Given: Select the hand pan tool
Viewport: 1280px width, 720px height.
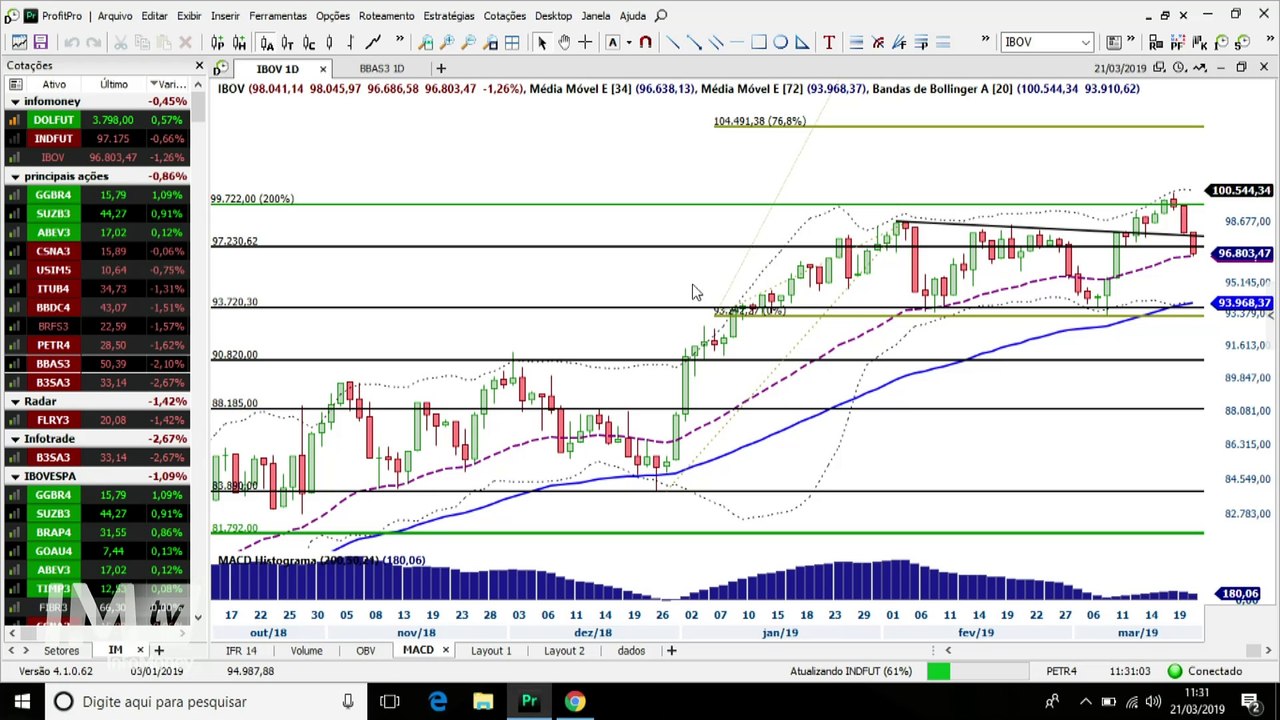Looking at the screenshot, I should point(564,42).
